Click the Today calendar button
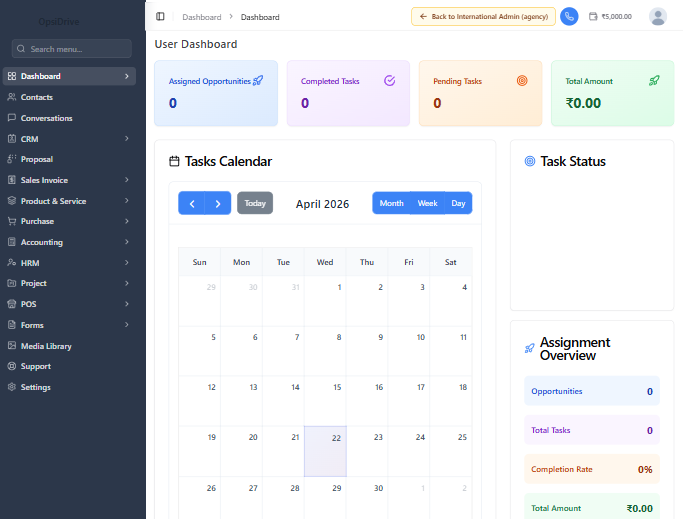 point(255,203)
